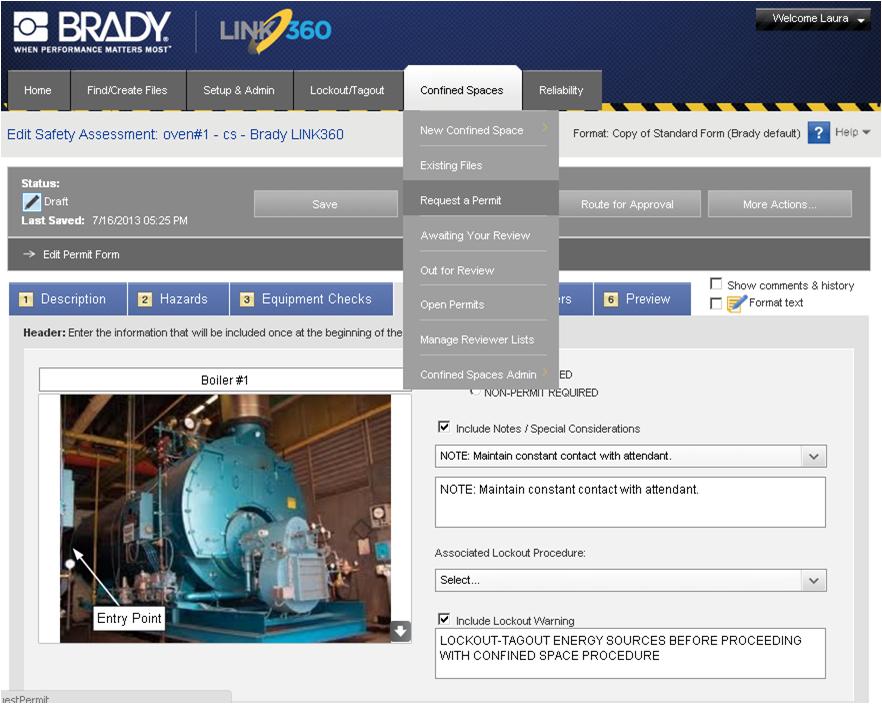Open the Find/Create Files tab
The height and width of the screenshot is (704, 882).
[x=127, y=90]
